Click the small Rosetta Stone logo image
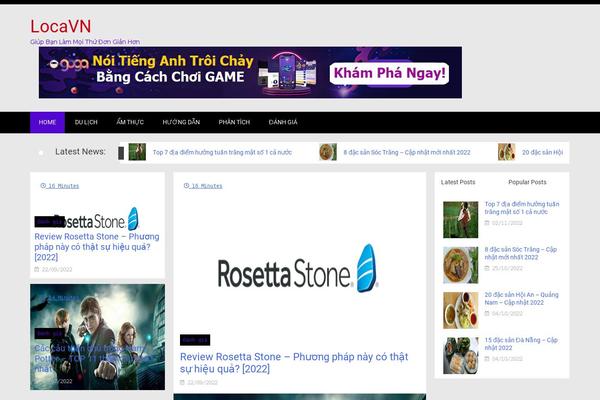The image size is (600, 400). tap(96, 219)
